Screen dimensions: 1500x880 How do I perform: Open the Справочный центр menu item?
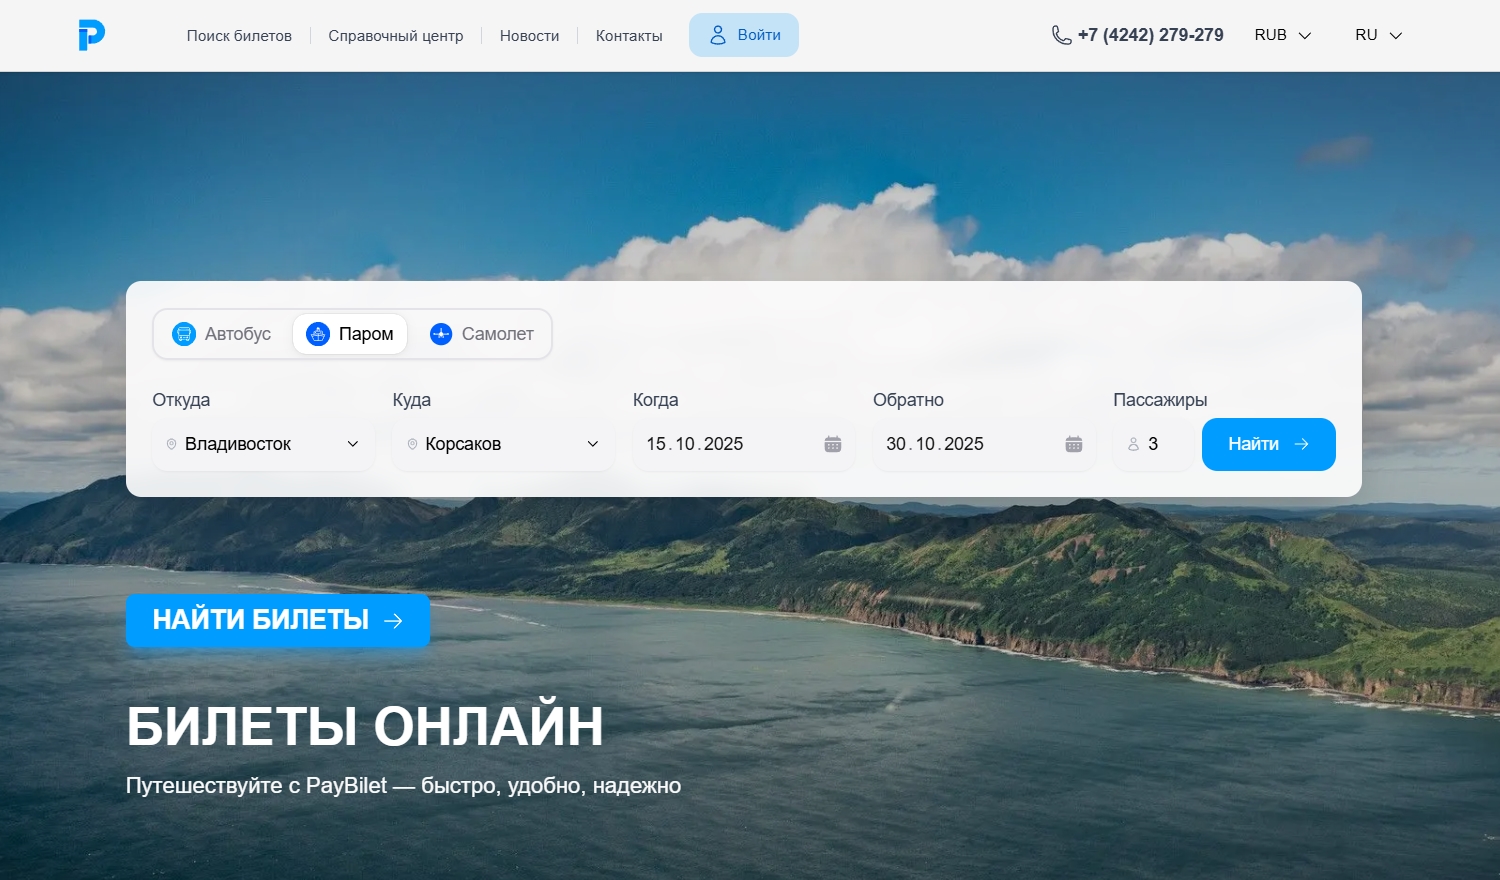pyautogui.click(x=396, y=35)
